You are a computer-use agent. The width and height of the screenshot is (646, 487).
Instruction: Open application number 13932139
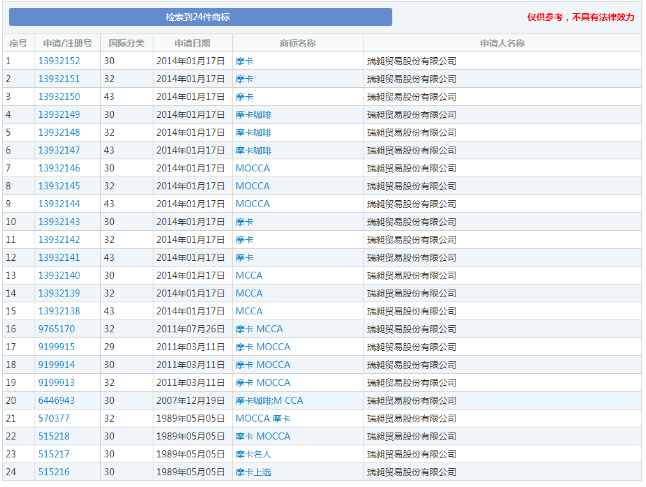pyautogui.click(x=59, y=293)
